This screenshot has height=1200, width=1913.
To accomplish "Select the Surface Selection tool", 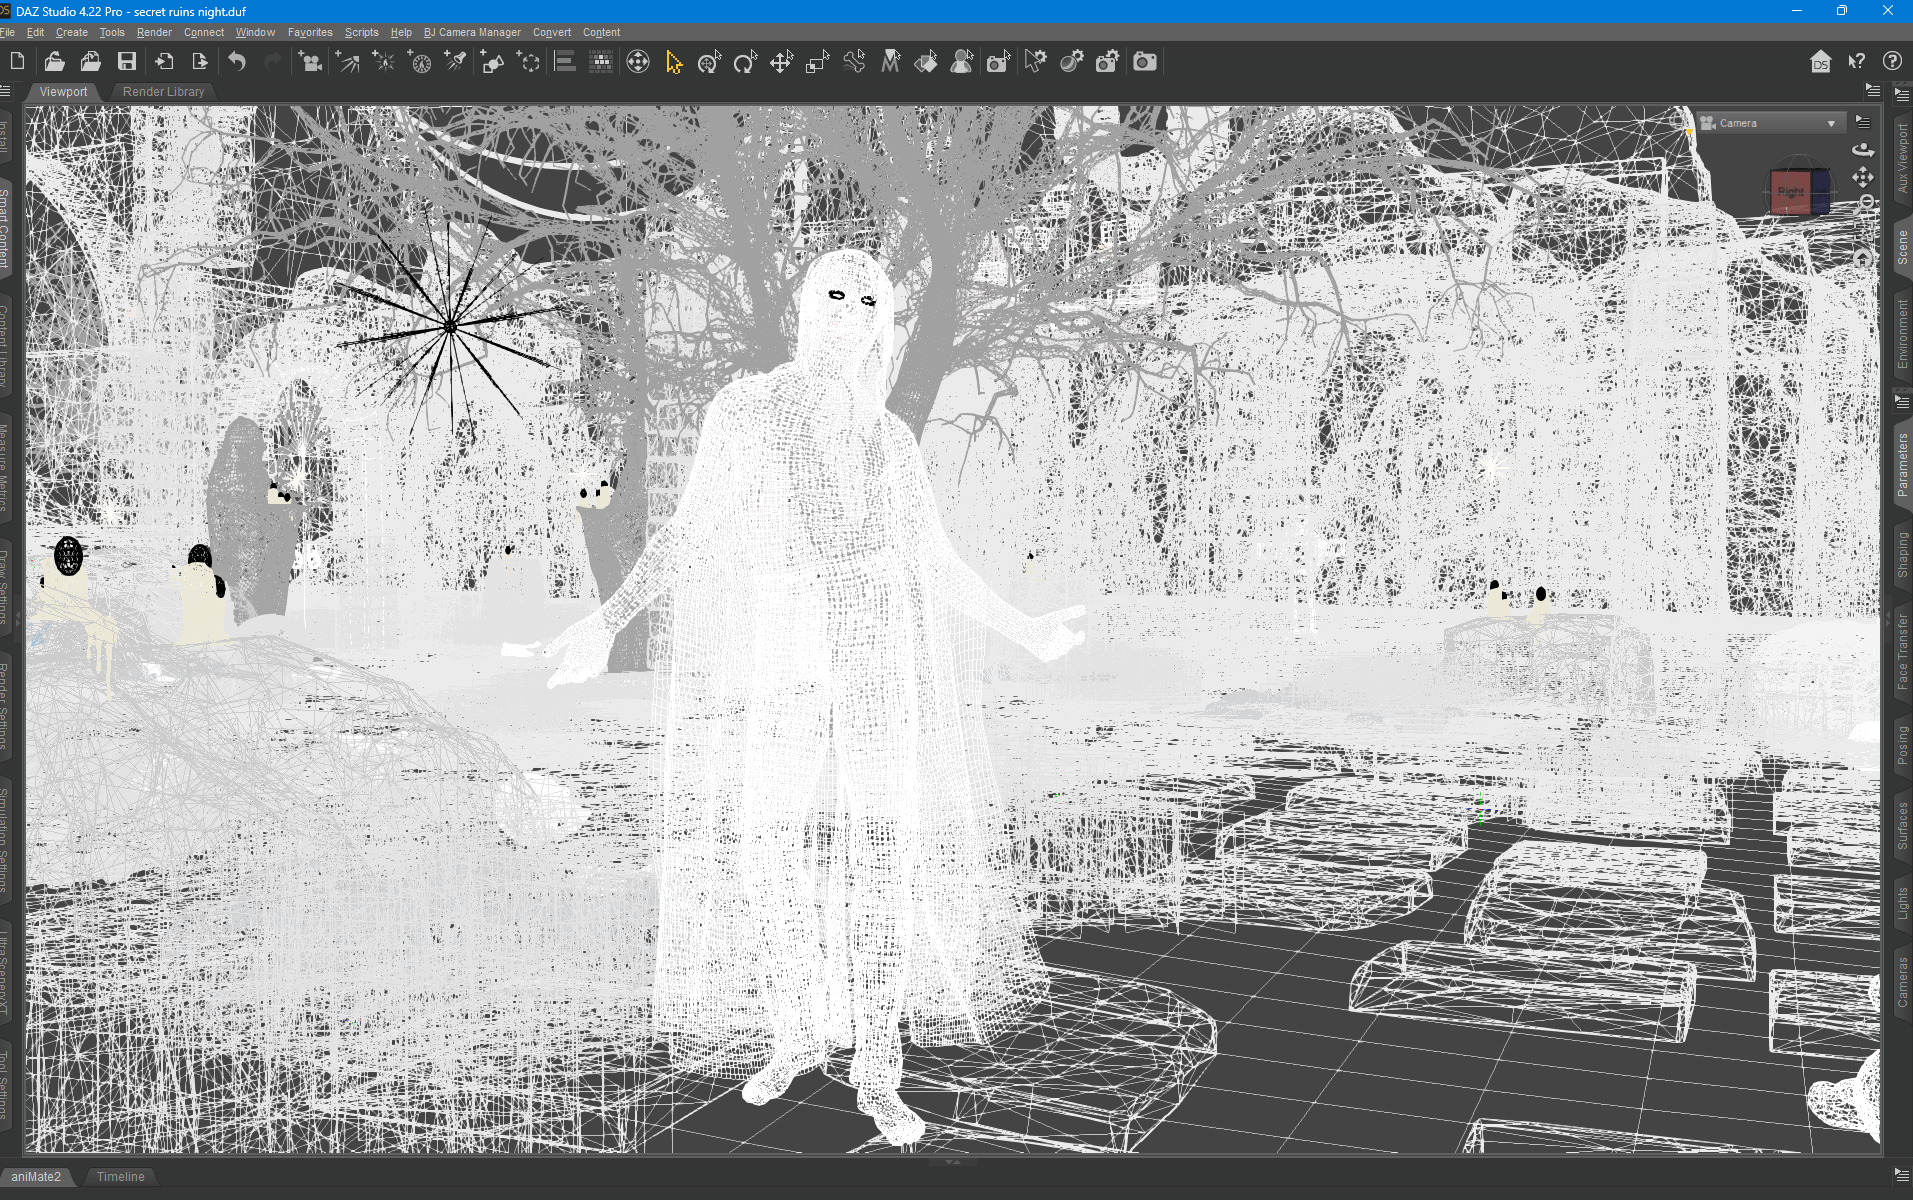I will click(x=926, y=62).
